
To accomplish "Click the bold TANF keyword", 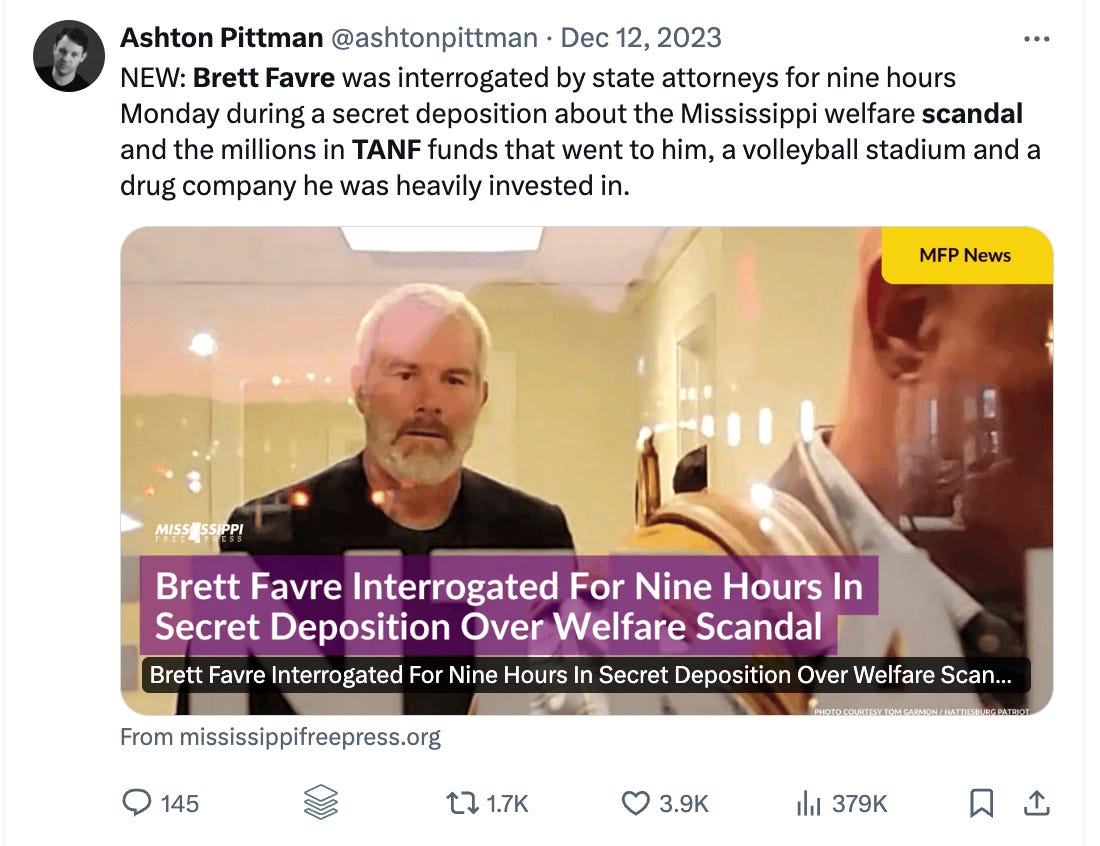I will tap(387, 149).
